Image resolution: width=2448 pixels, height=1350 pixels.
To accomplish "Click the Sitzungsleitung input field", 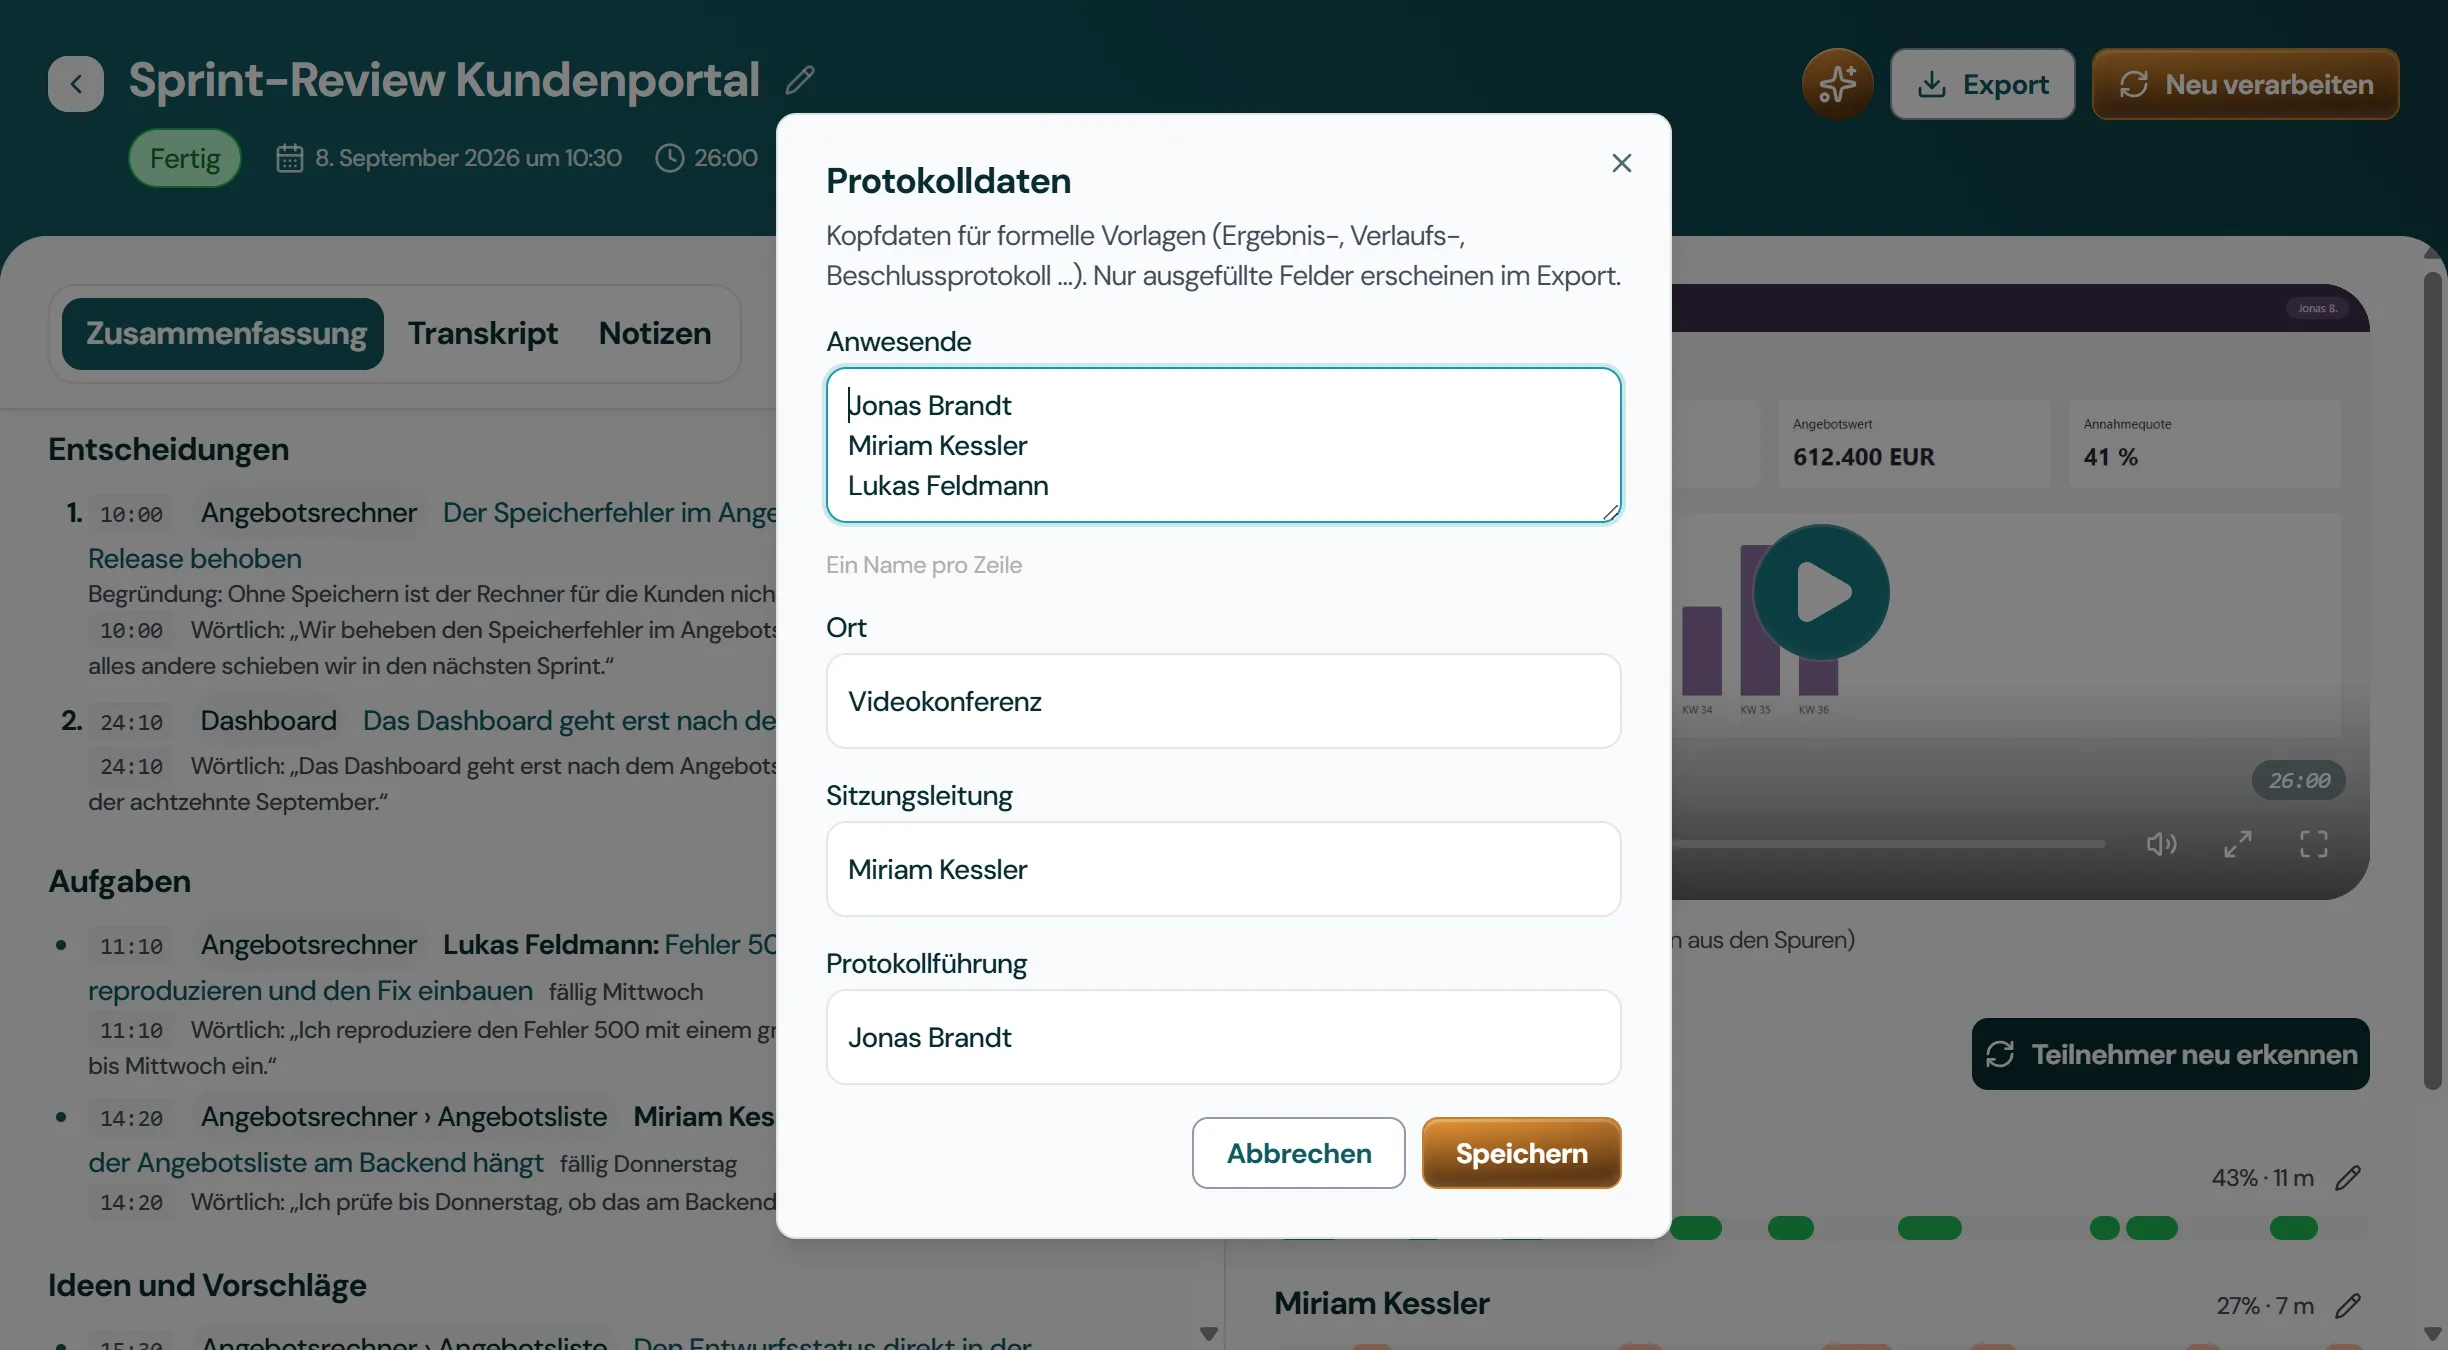I will click(1223, 869).
